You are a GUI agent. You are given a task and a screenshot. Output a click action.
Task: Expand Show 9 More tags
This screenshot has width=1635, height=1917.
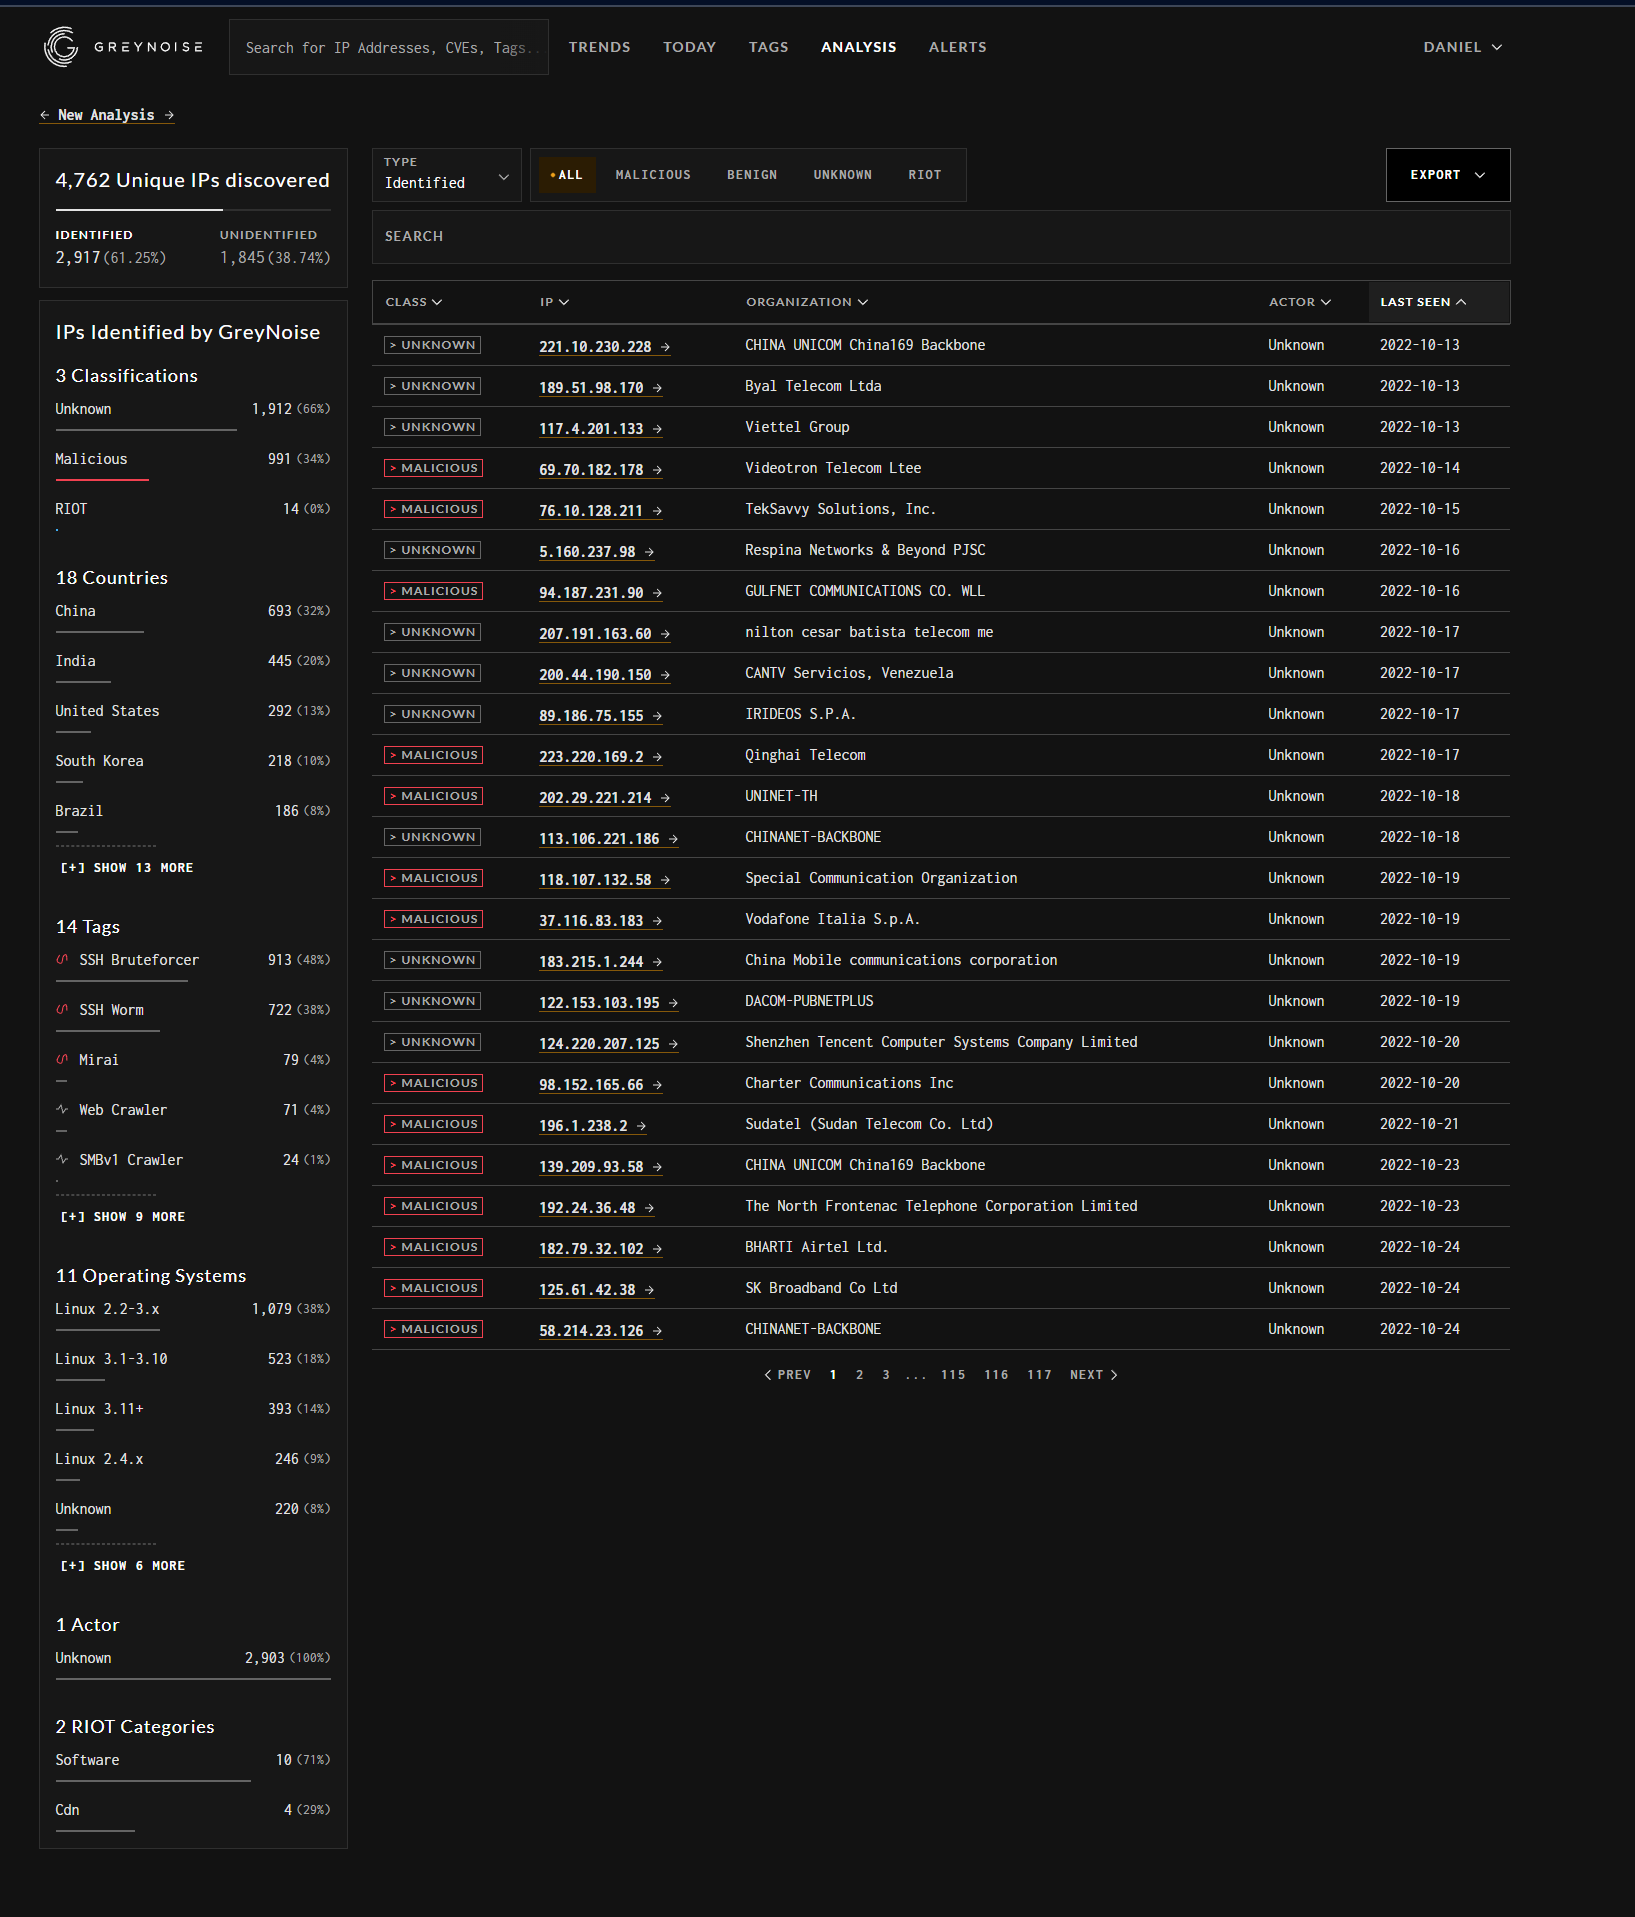123,1217
